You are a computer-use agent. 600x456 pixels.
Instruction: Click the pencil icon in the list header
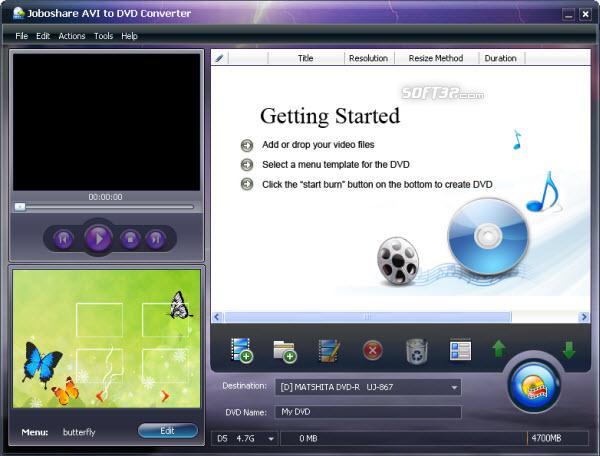[x=219, y=58]
